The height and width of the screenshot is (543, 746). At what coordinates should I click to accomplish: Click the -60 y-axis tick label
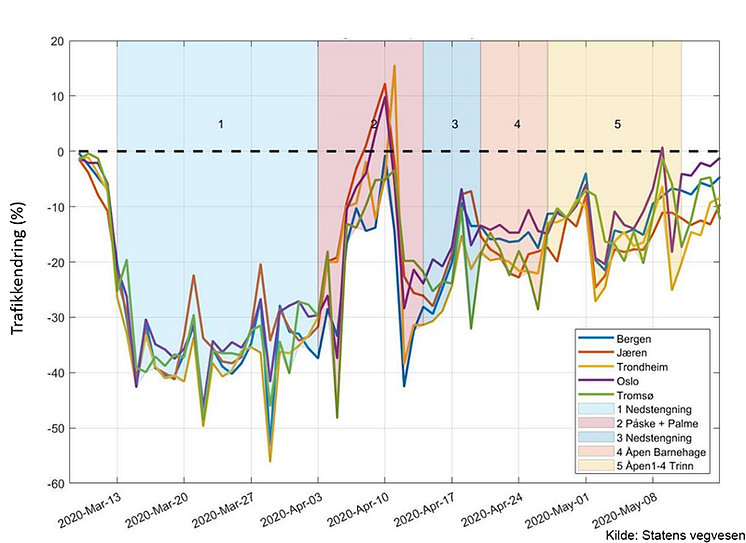tap(55, 484)
